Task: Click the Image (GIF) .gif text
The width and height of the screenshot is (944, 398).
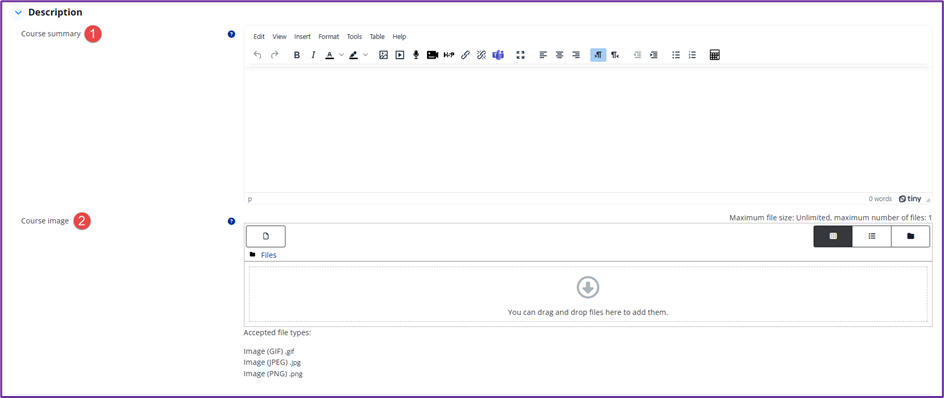Action: pos(269,352)
